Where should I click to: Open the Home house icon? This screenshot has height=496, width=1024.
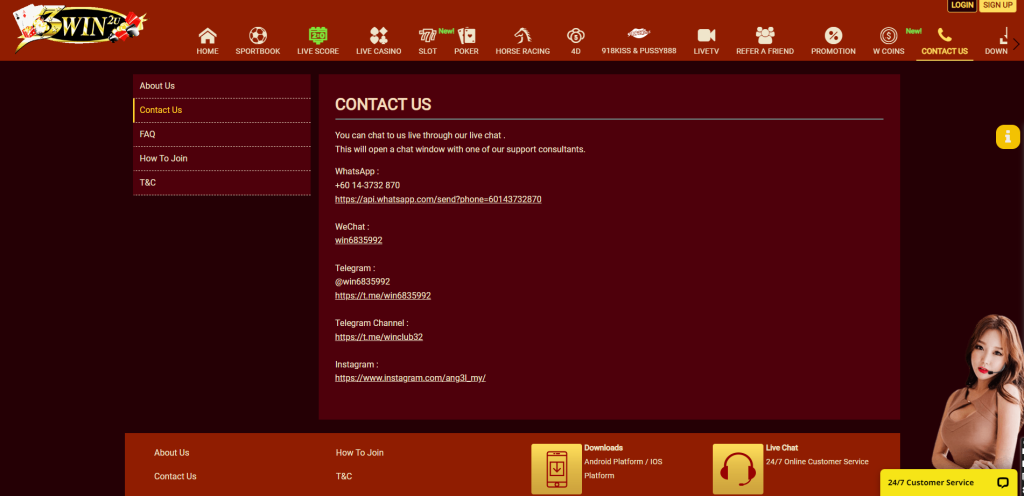(208, 35)
